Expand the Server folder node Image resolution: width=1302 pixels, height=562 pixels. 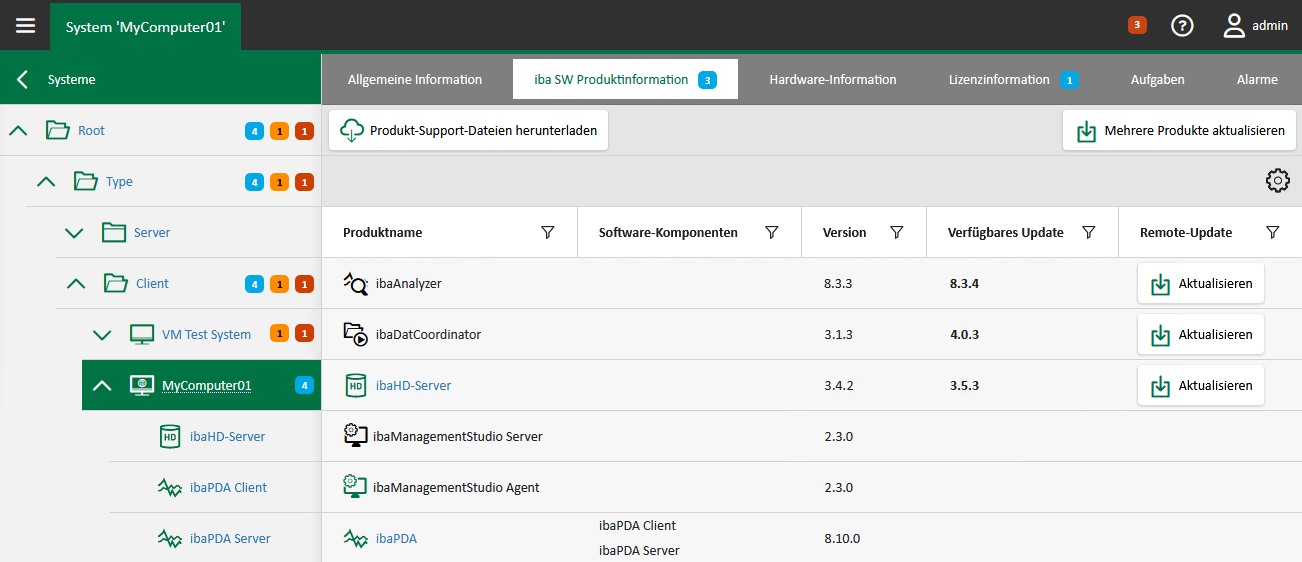pos(74,233)
